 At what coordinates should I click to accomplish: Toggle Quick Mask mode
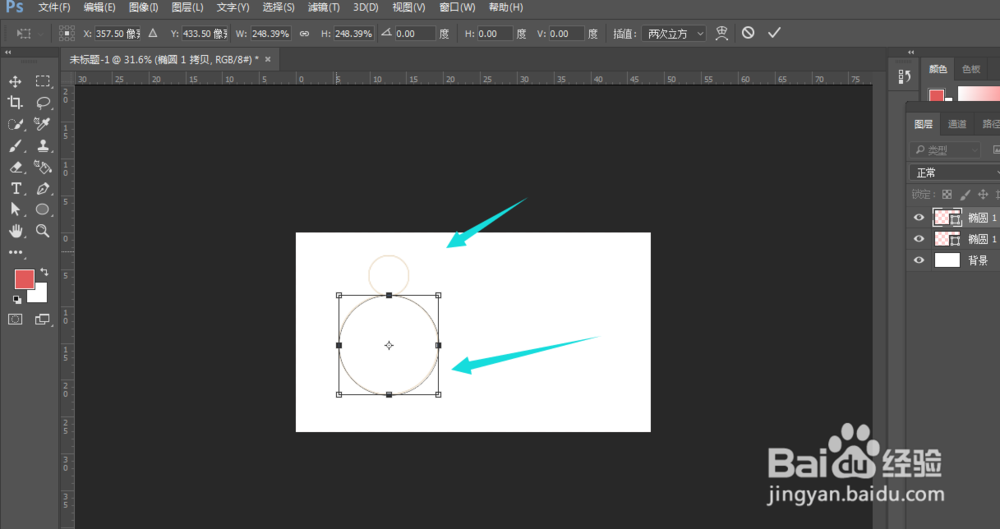[15, 319]
